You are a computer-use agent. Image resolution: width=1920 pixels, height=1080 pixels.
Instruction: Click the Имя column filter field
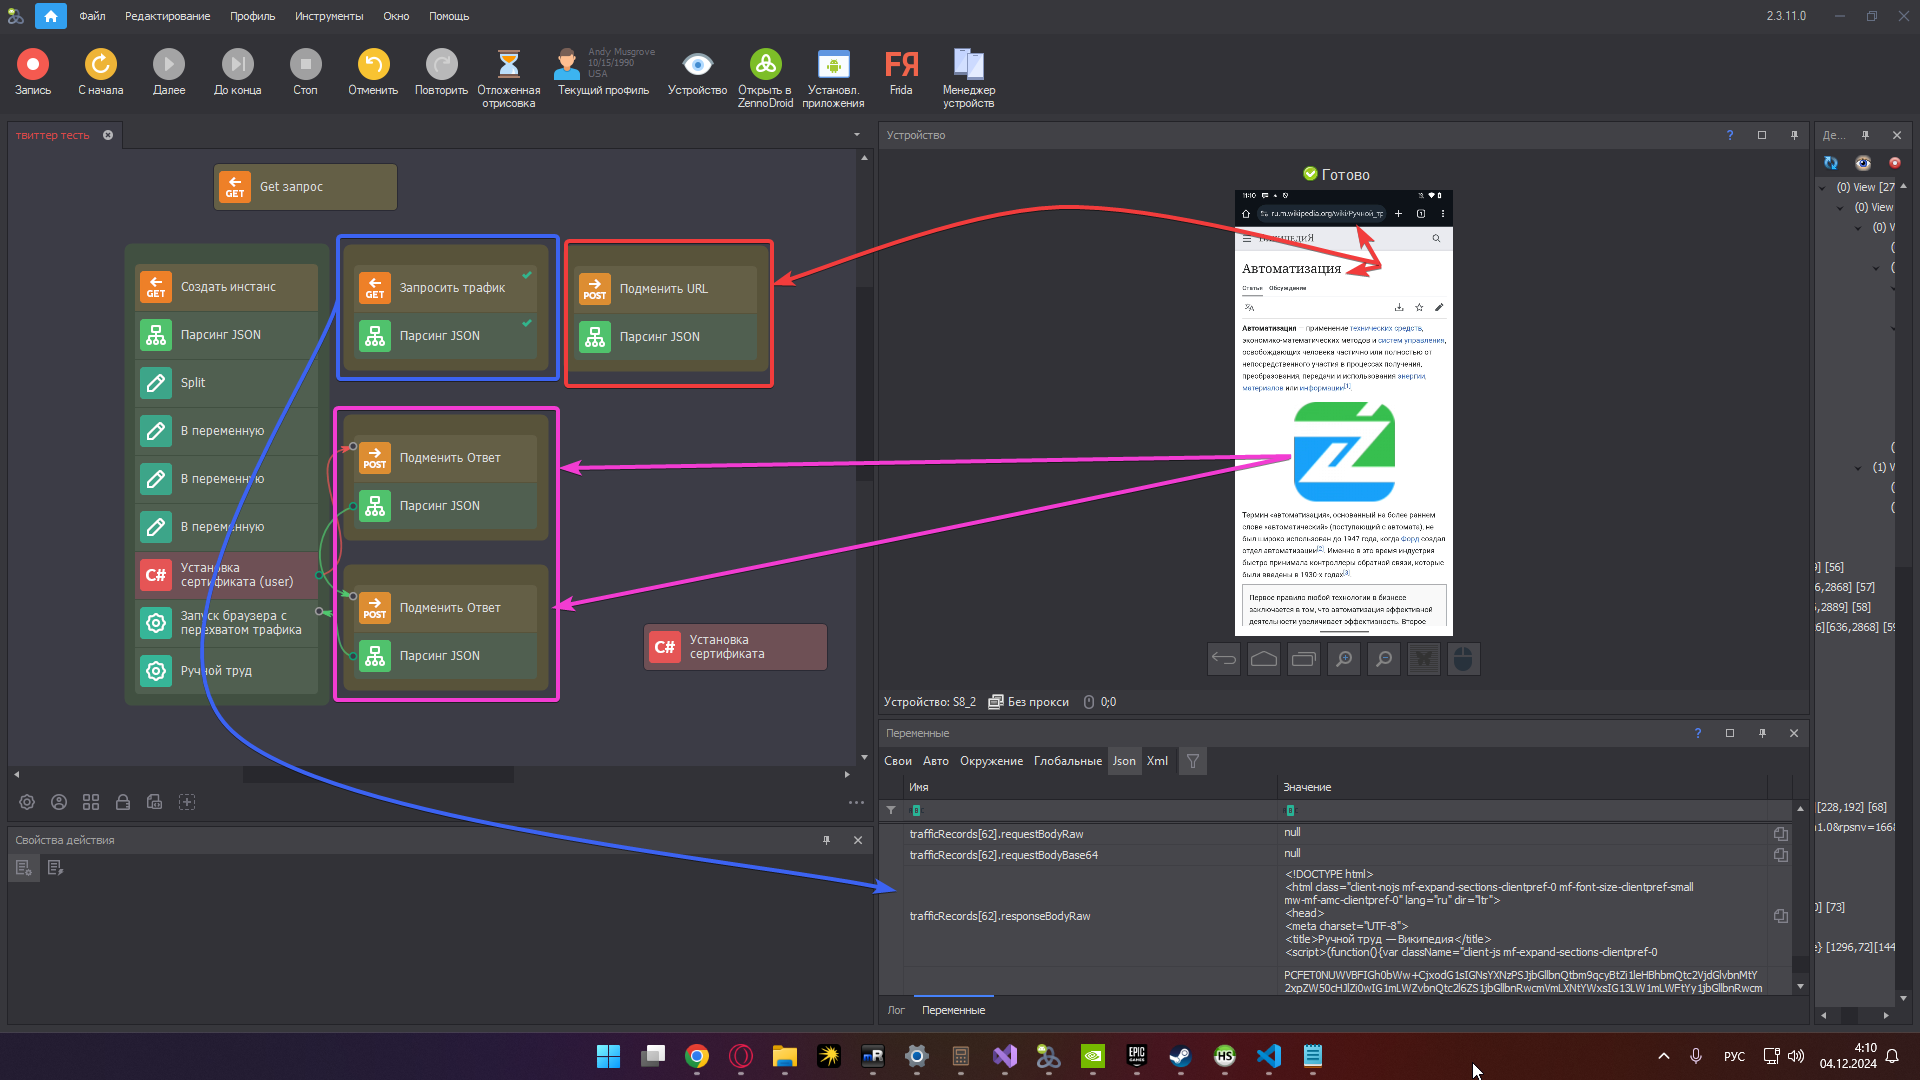(x=1088, y=810)
